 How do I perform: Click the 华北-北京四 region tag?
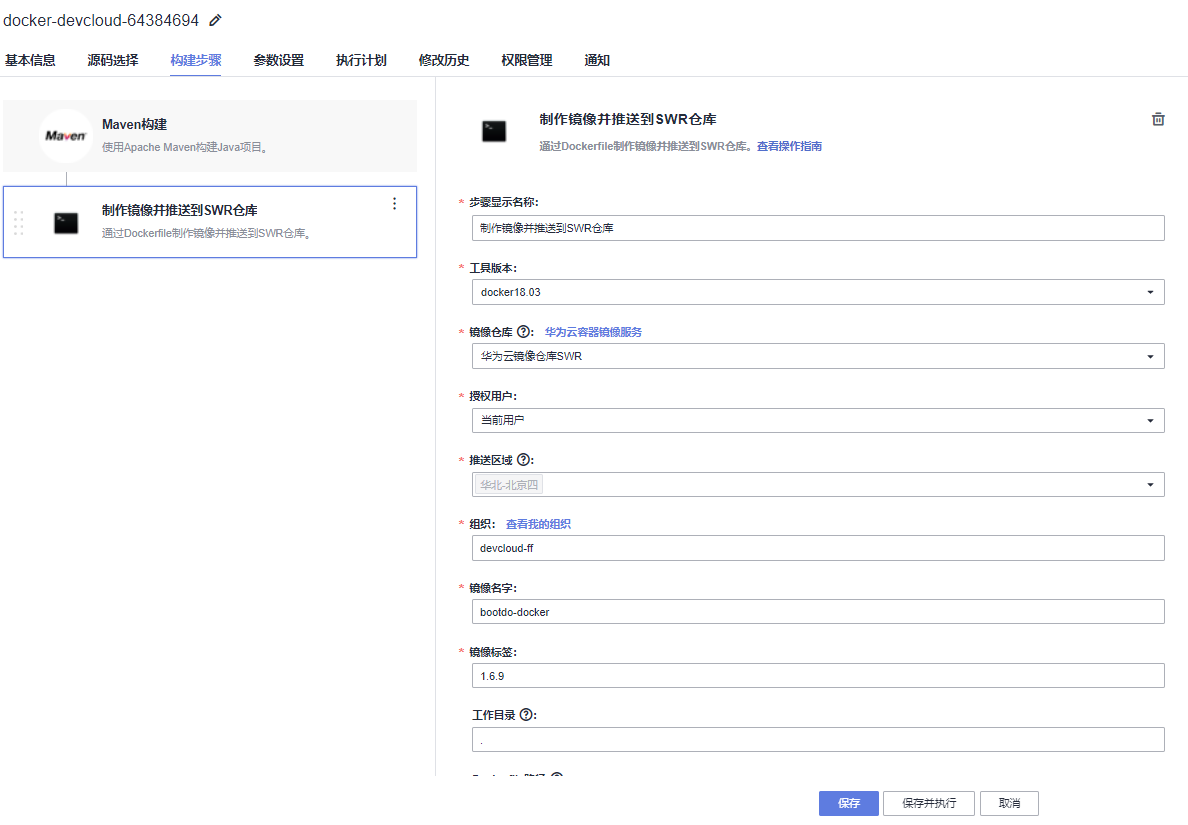pos(508,485)
